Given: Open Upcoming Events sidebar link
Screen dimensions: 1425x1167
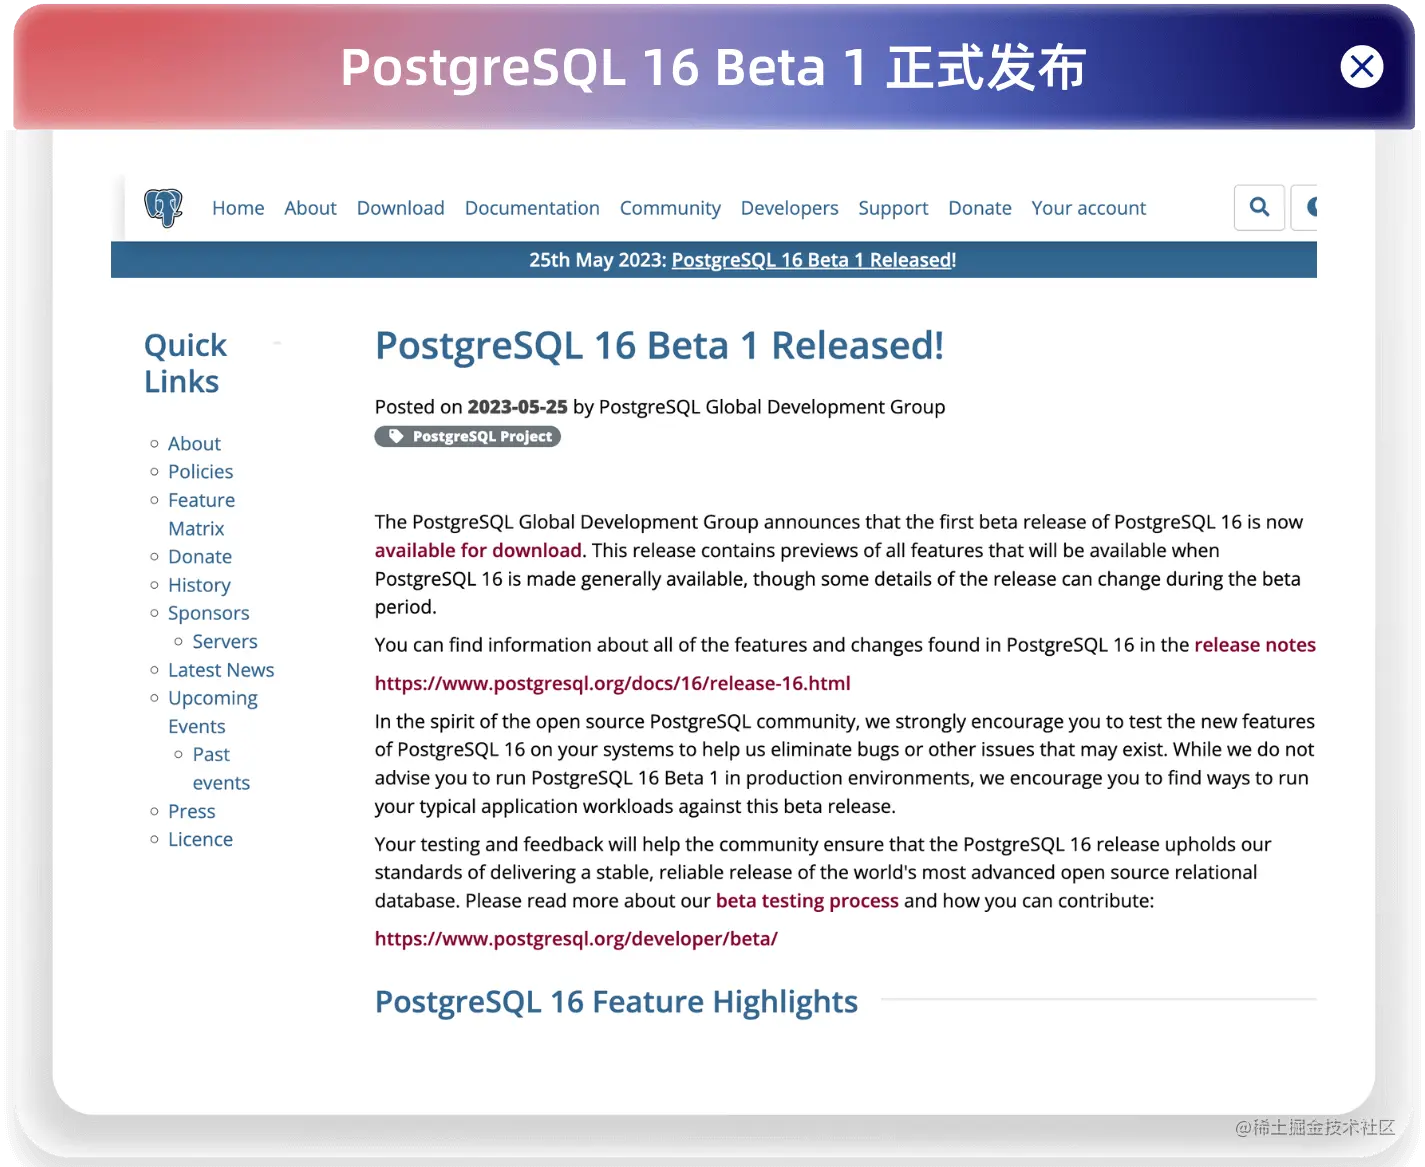Looking at the screenshot, I should coord(212,712).
